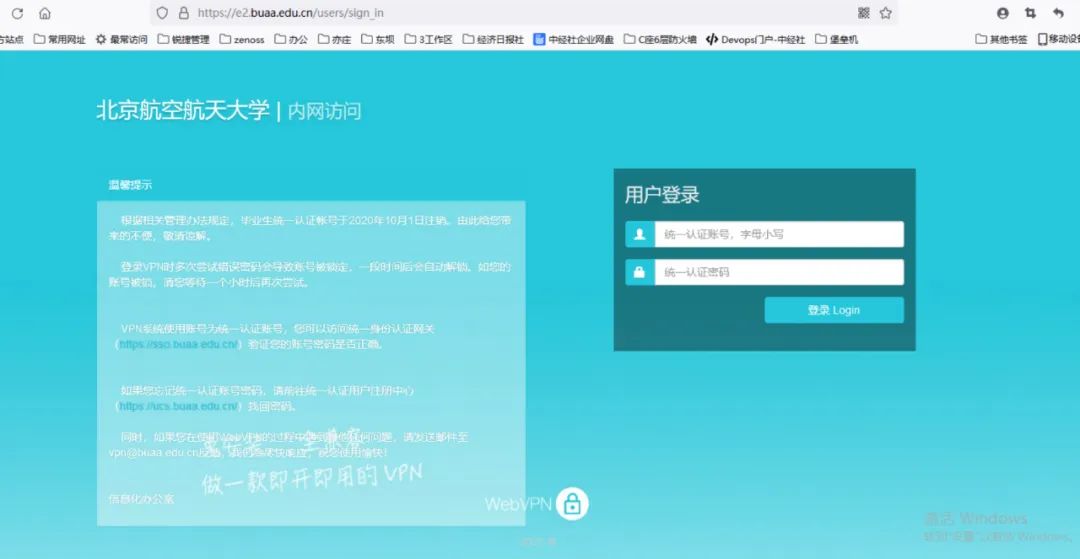Open the 常用网址 bookmark folder

point(60,39)
